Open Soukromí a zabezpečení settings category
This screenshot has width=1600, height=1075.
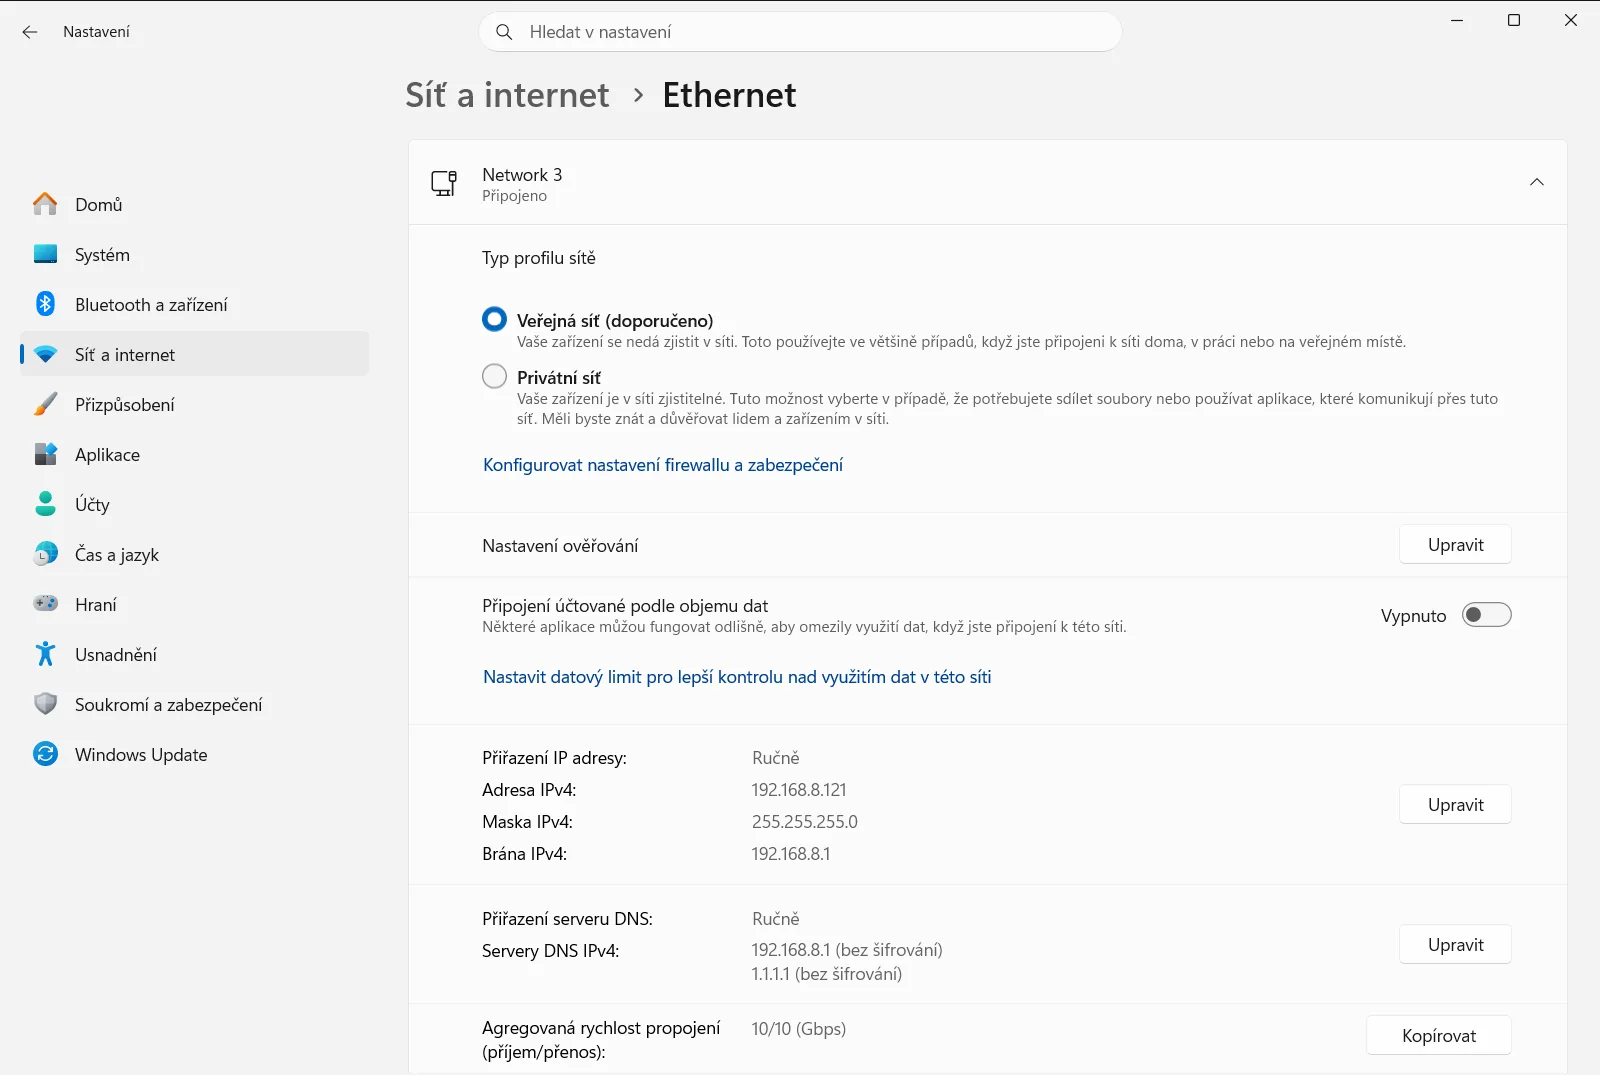tap(195, 704)
